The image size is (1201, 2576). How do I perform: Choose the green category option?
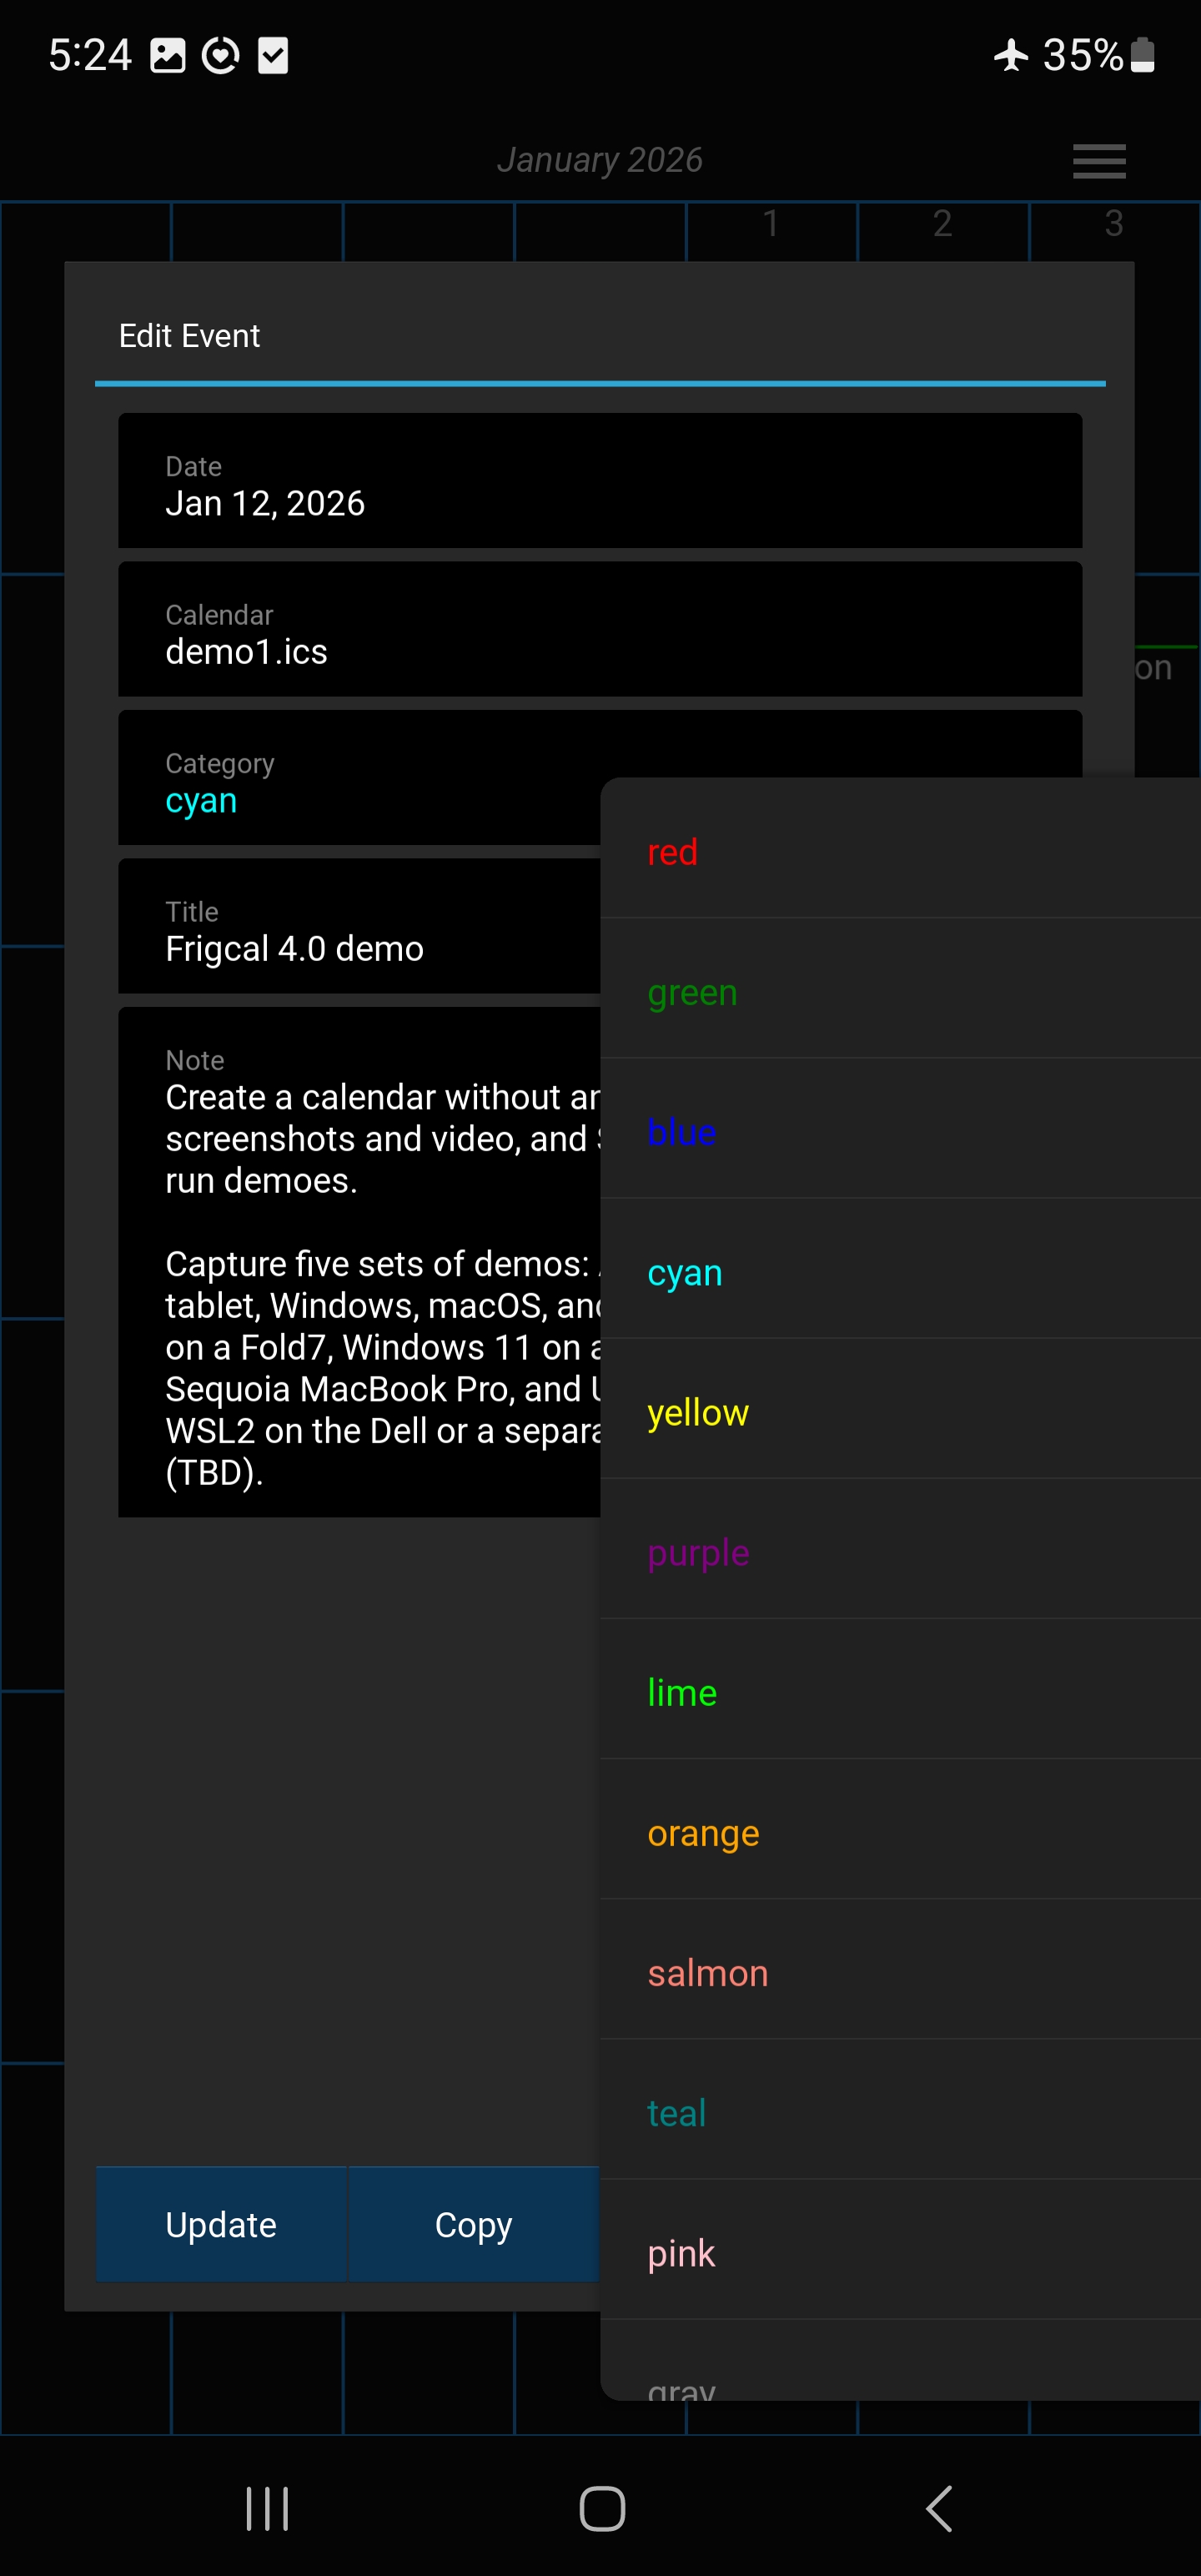point(900,992)
